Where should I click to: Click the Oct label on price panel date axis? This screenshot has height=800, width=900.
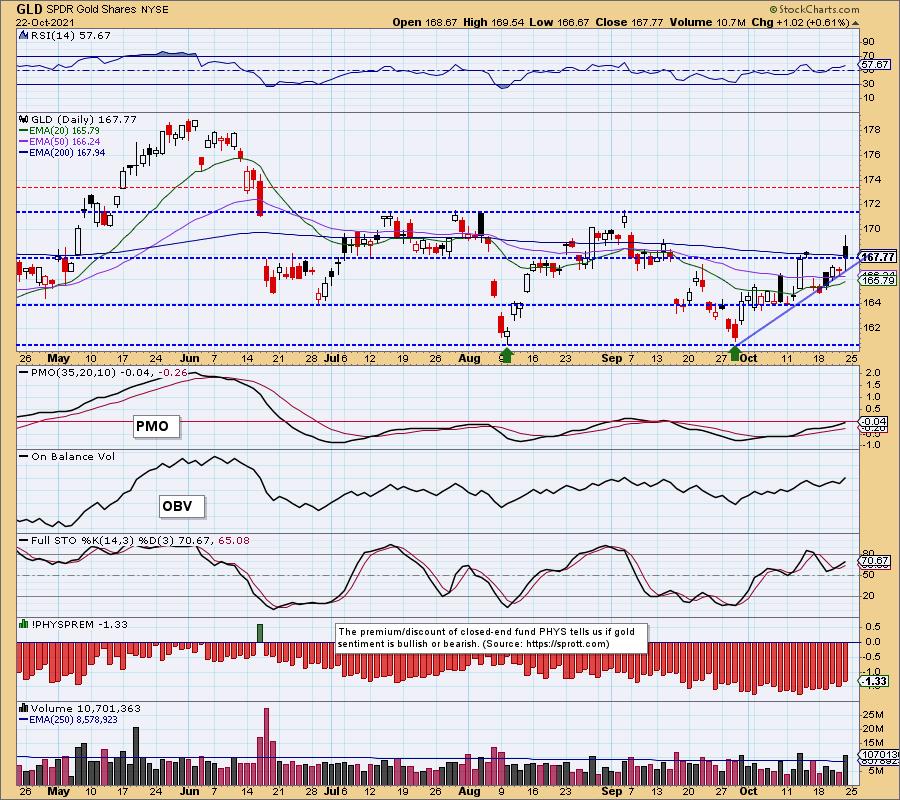pos(748,358)
